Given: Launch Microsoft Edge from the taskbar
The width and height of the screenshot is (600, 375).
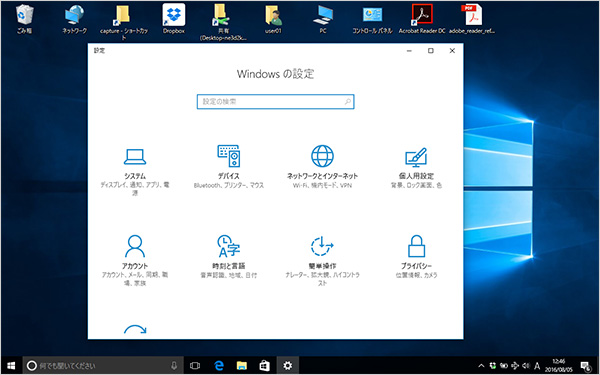Looking at the screenshot, I should coord(218,366).
